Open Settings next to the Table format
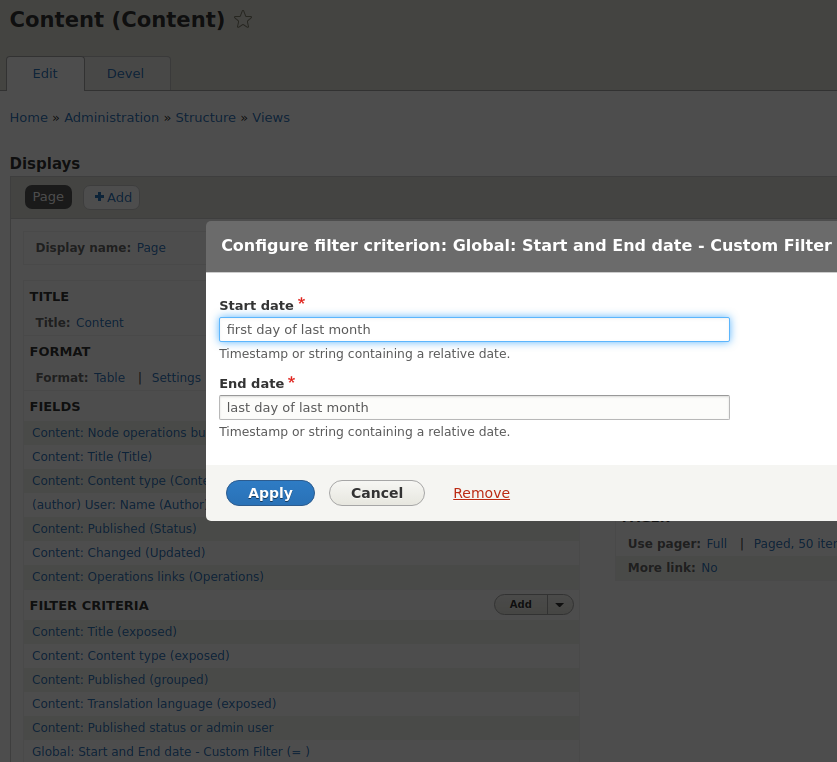The width and height of the screenshot is (837, 762). [176, 377]
